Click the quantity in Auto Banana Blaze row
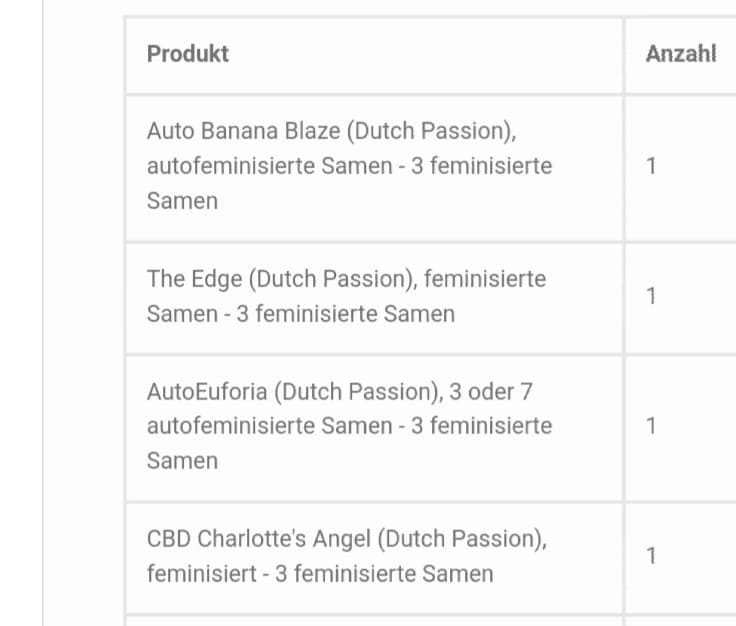This screenshot has width=736, height=626. 652,166
